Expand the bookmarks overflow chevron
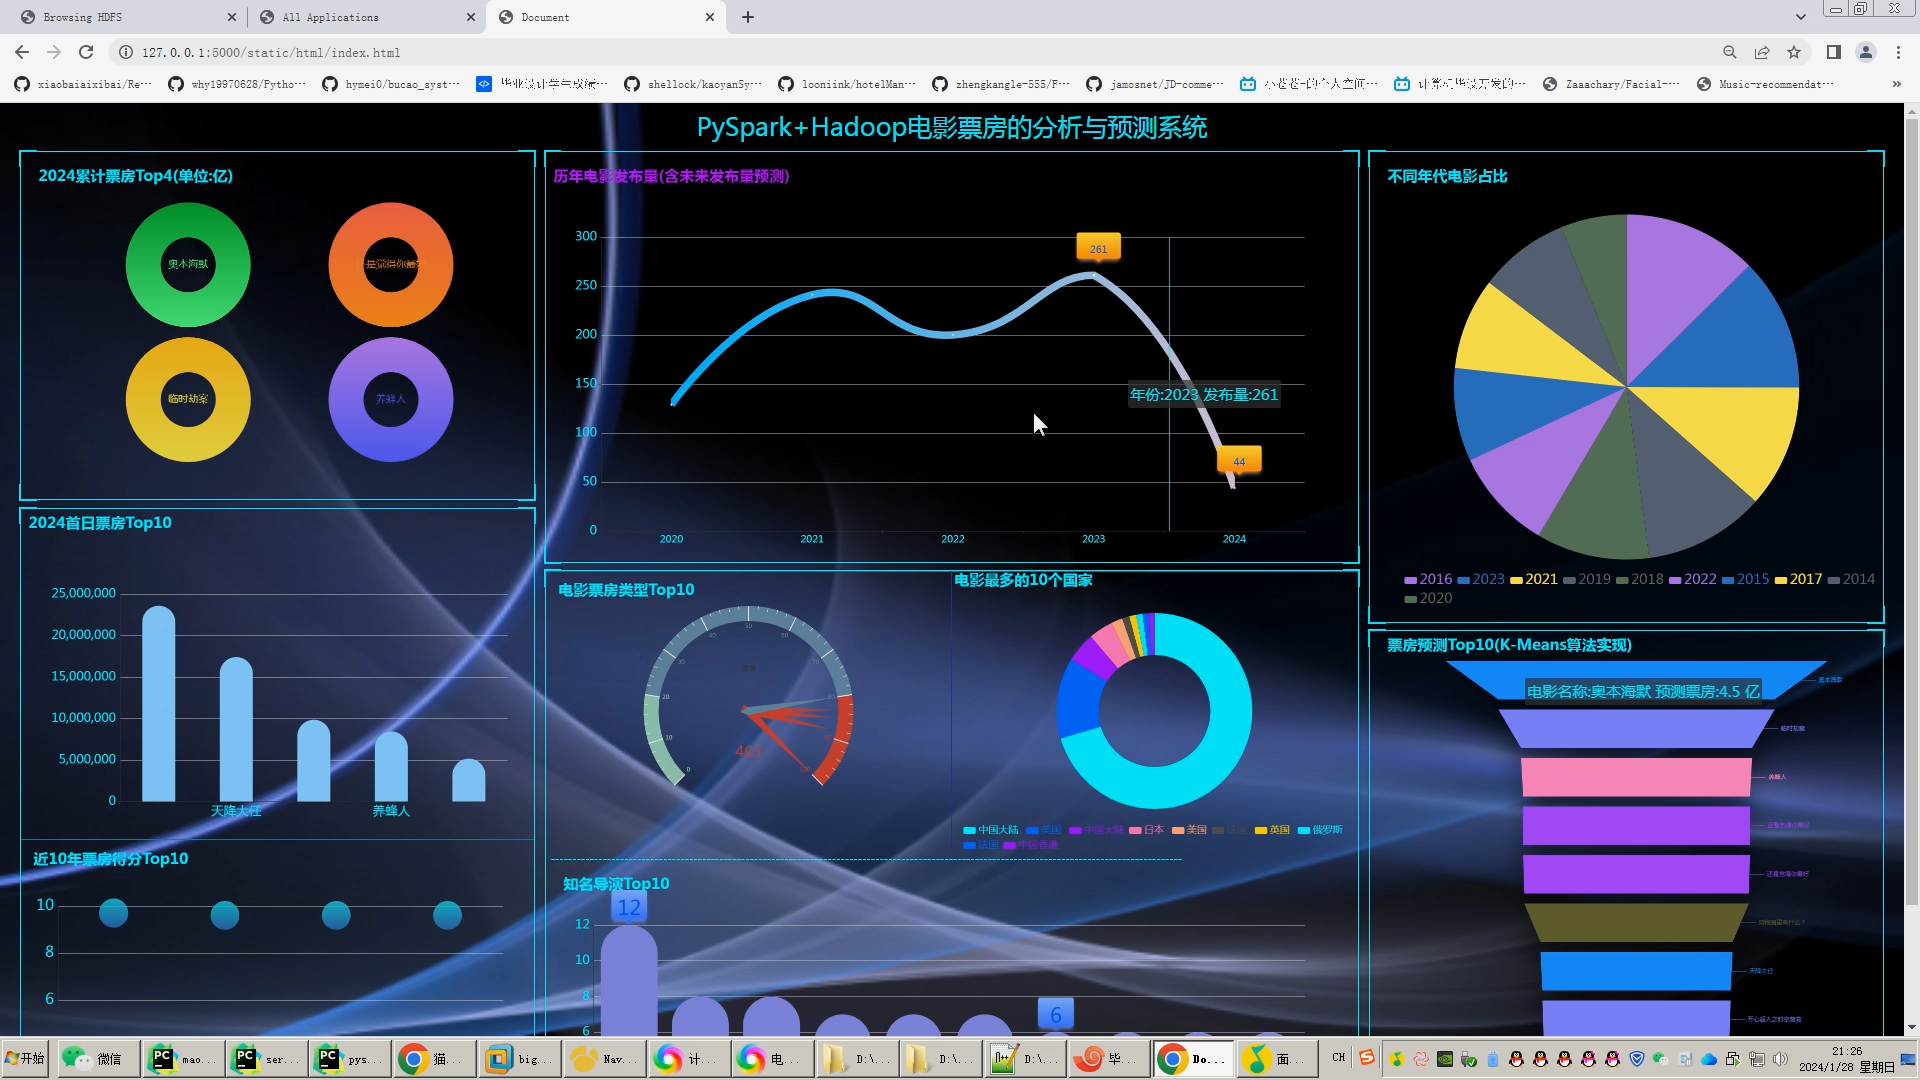The height and width of the screenshot is (1080, 1920). 1896,84
